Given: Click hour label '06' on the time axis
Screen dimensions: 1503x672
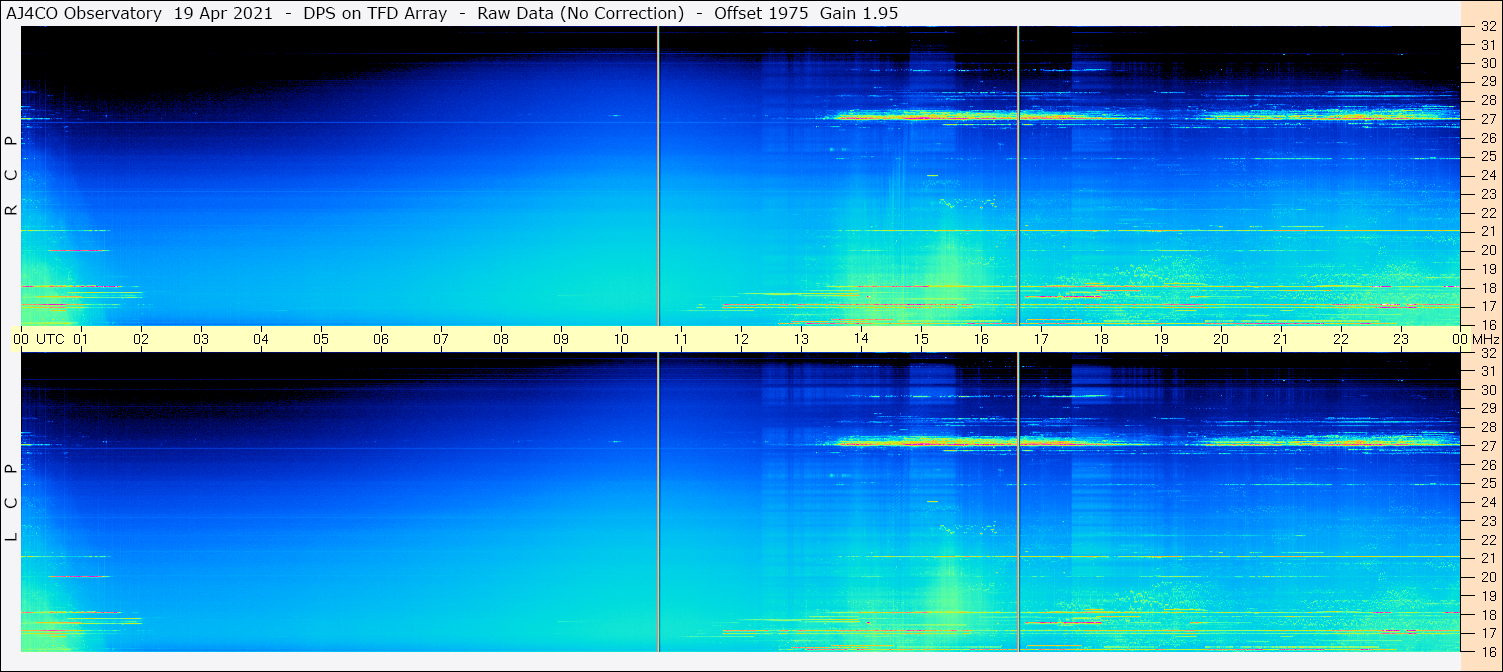Looking at the screenshot, I should click(x=381, y=339).
